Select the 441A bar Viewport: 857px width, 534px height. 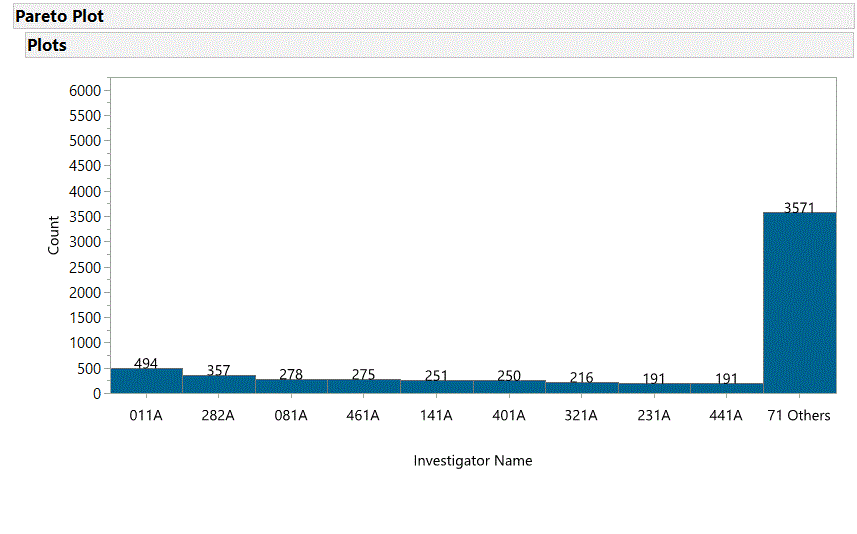point(727,388)
